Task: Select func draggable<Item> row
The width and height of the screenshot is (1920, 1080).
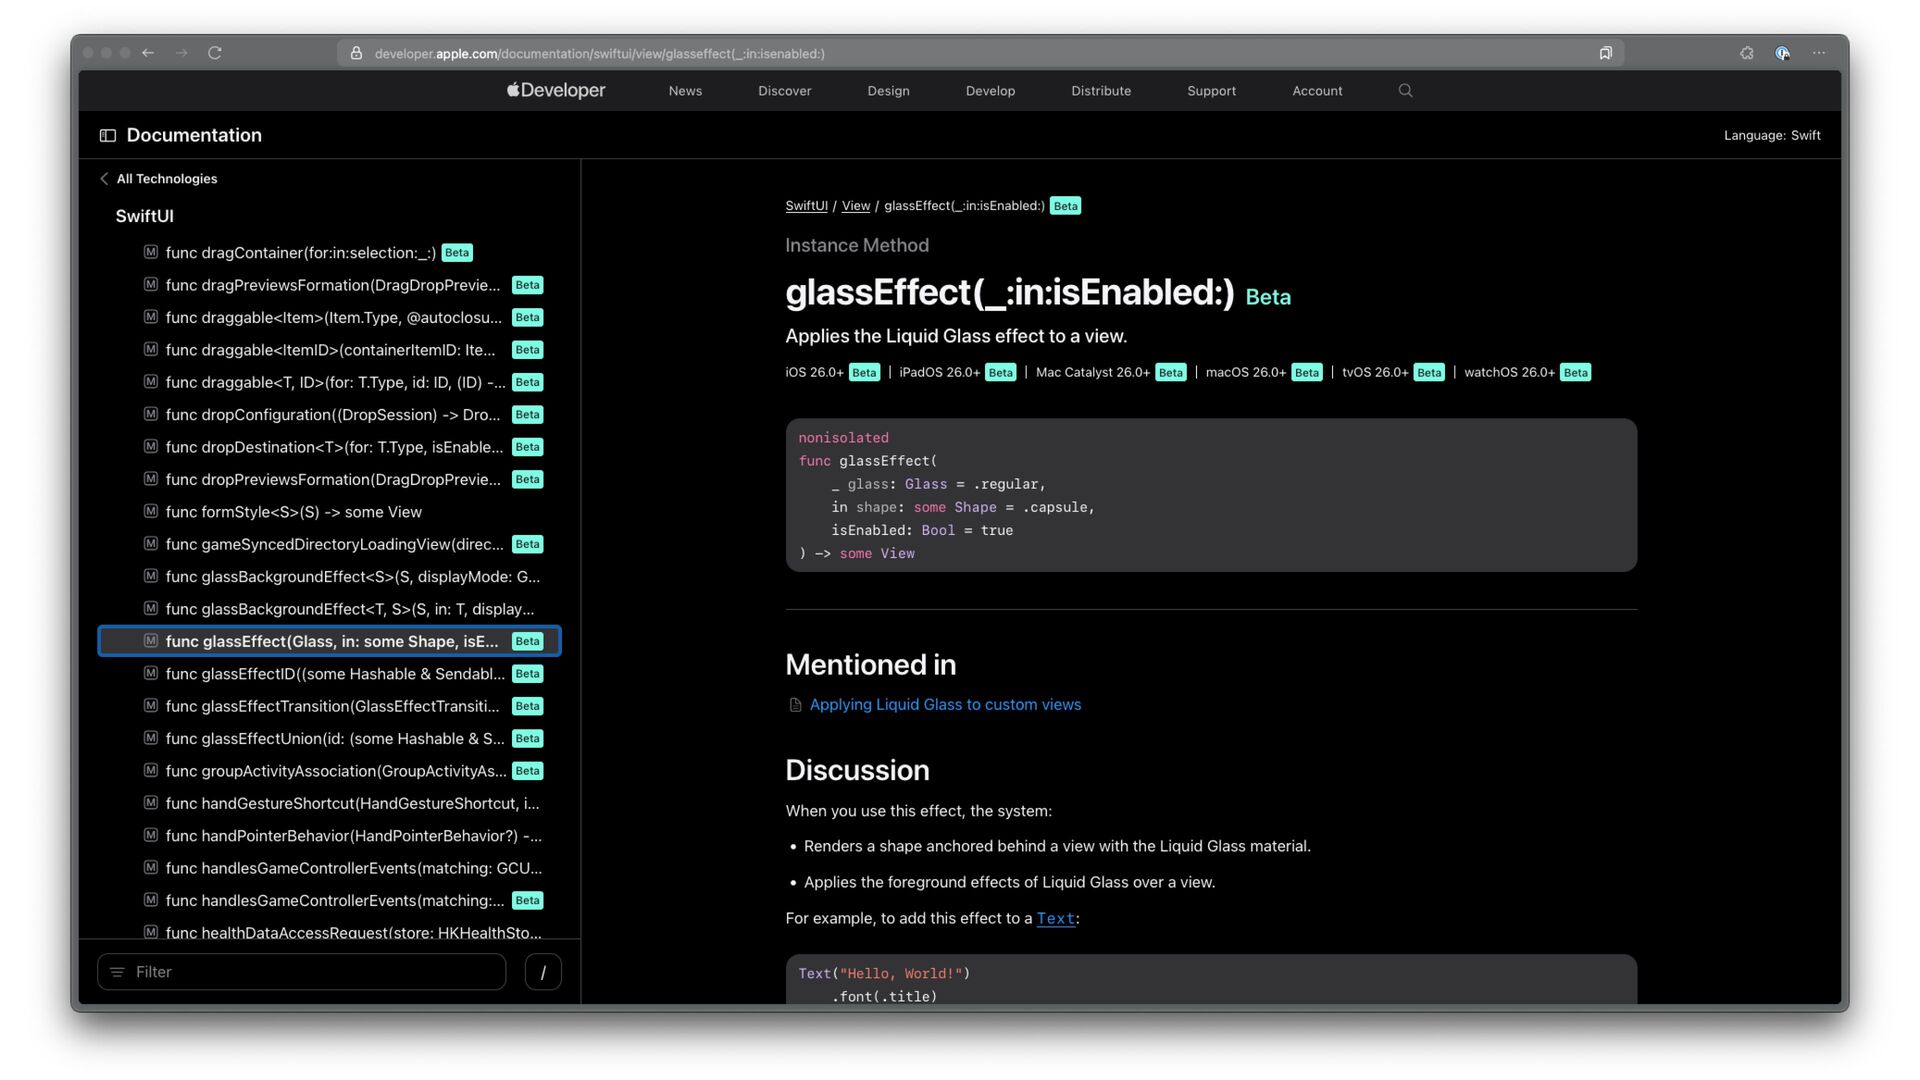Action: [x=329, y=317]
